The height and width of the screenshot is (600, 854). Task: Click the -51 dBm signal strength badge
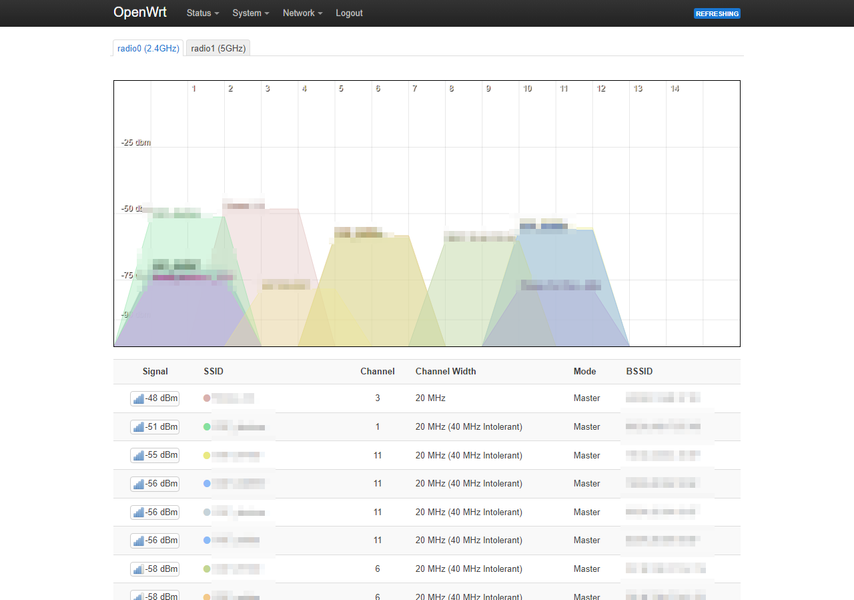pos(155,427)
